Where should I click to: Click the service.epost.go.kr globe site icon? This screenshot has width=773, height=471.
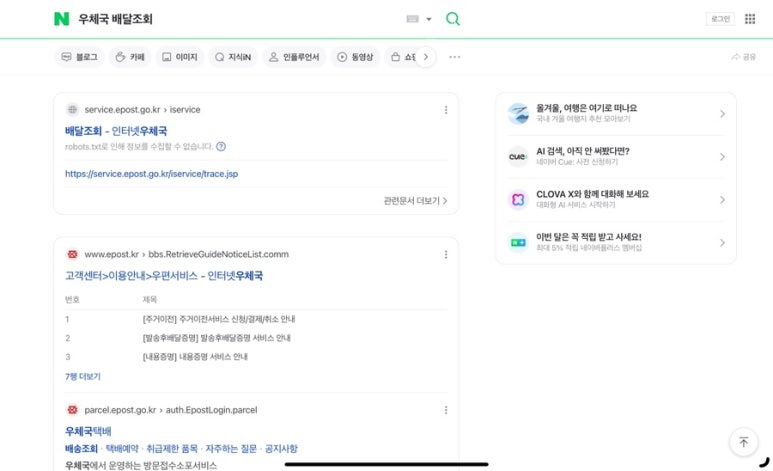click(72, 109)
